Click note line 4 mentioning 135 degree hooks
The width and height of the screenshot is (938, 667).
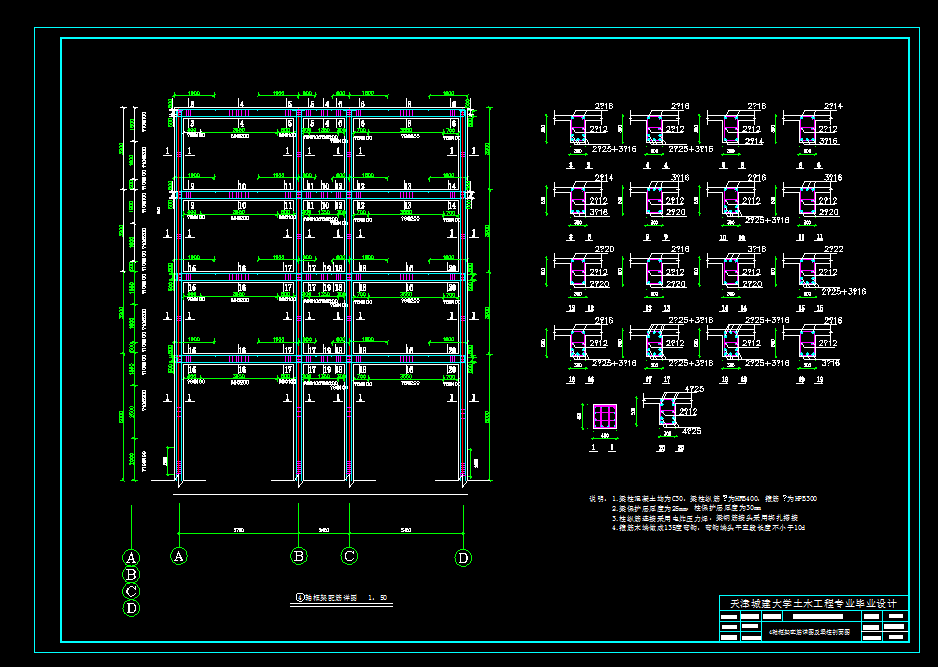708,528
